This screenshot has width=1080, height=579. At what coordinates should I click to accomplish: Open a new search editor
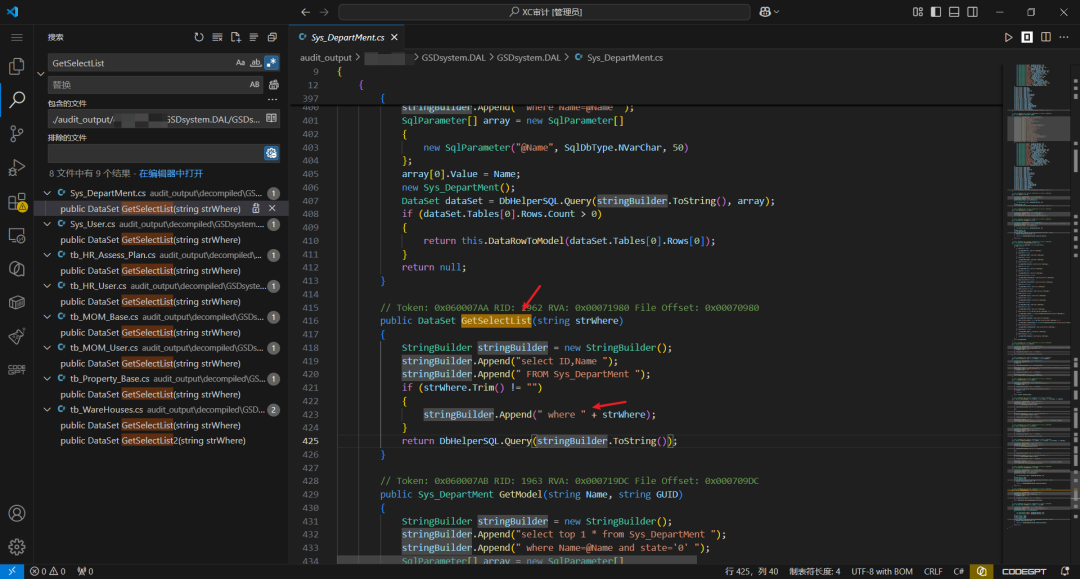pyautogui.click(x=236, y=37)
